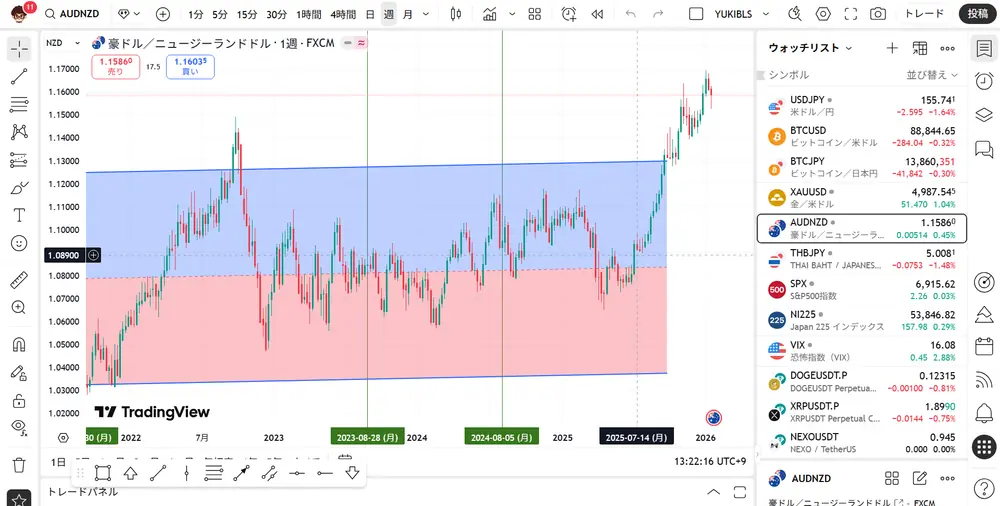This screenshot has width=1000, height=506.
Task: Toggle stay in drawing mode
Action: [x=19, y=373]
